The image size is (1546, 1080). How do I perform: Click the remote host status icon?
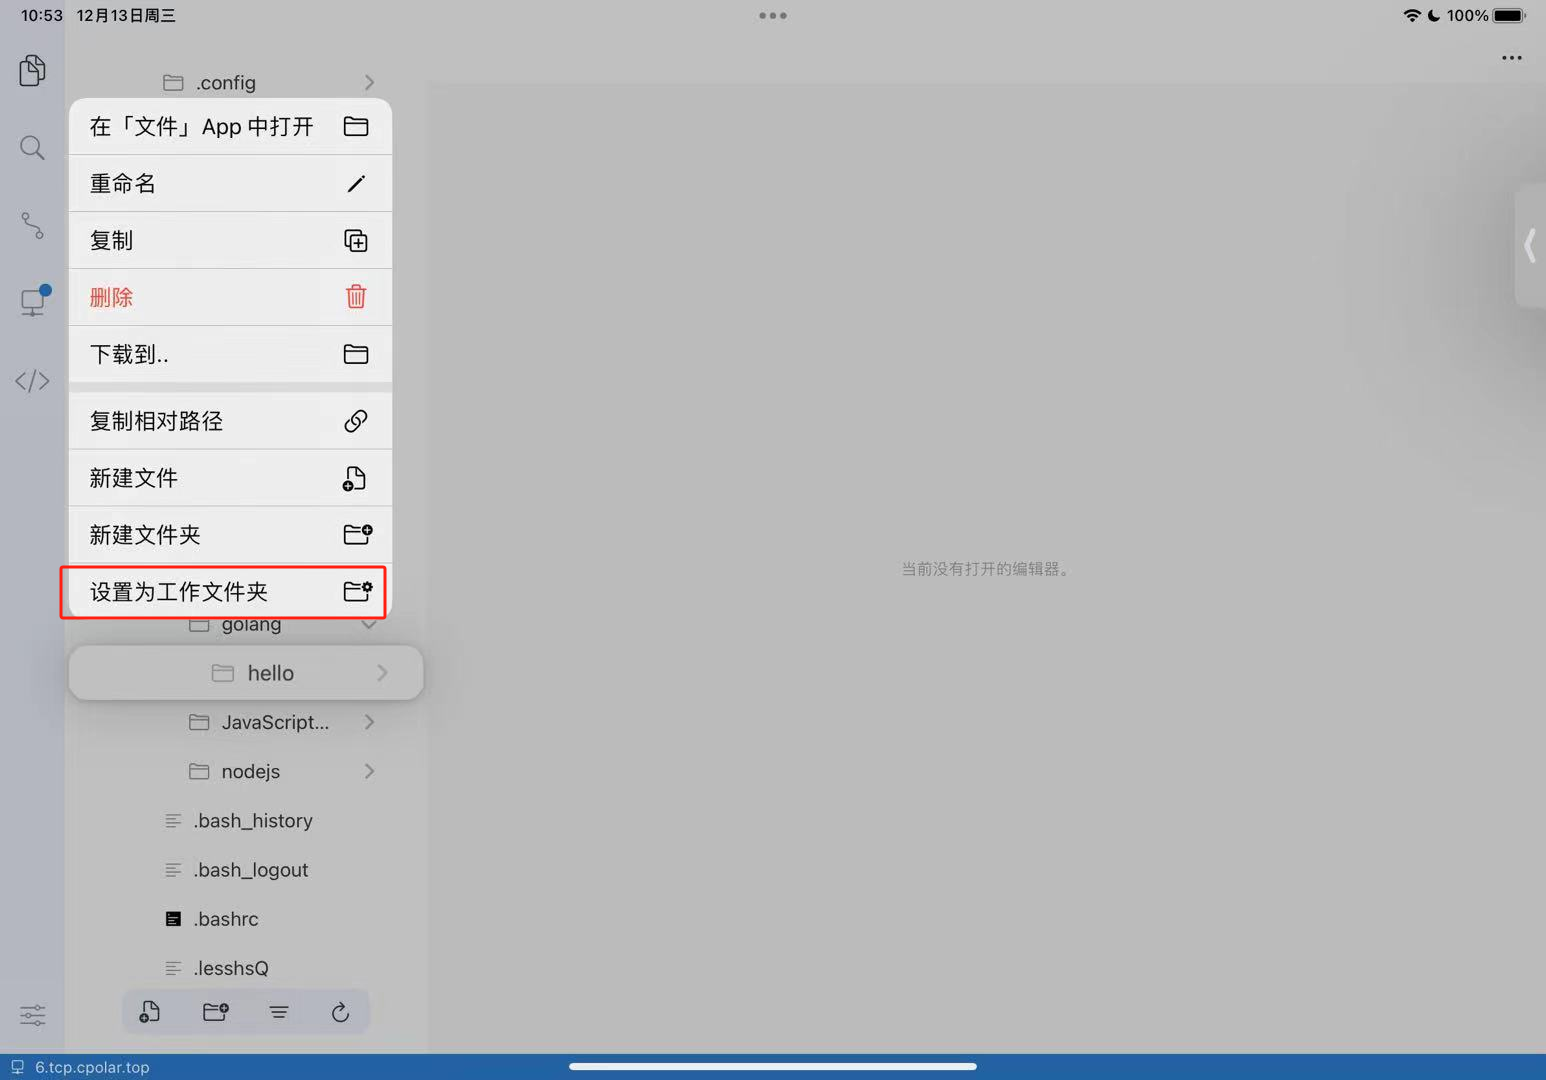click(x=17, y=1067)
